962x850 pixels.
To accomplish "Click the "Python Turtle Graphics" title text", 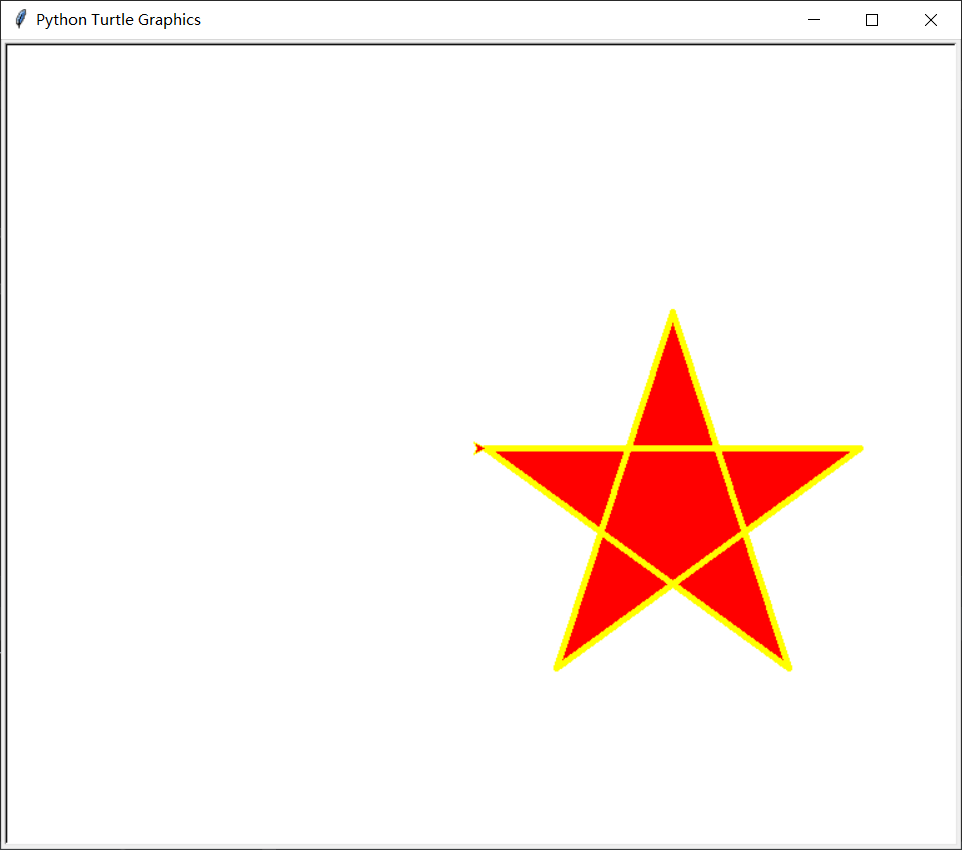I will click(118, 20).
